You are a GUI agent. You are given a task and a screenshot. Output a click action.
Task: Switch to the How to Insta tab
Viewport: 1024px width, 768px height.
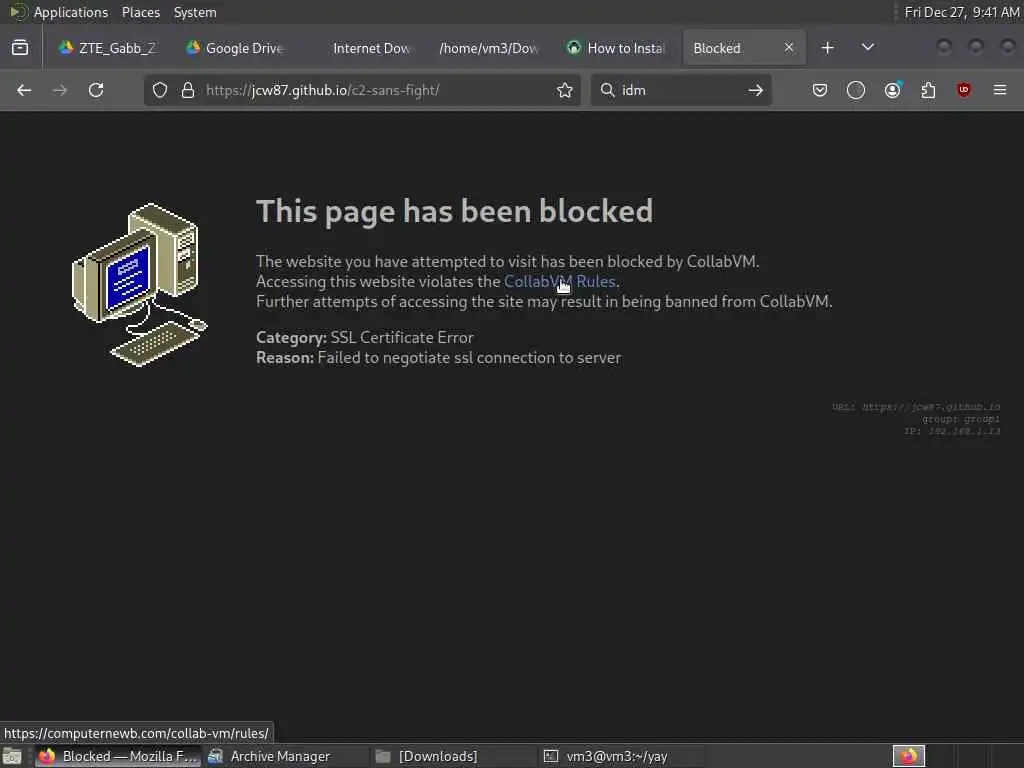(x=616, y=48)
